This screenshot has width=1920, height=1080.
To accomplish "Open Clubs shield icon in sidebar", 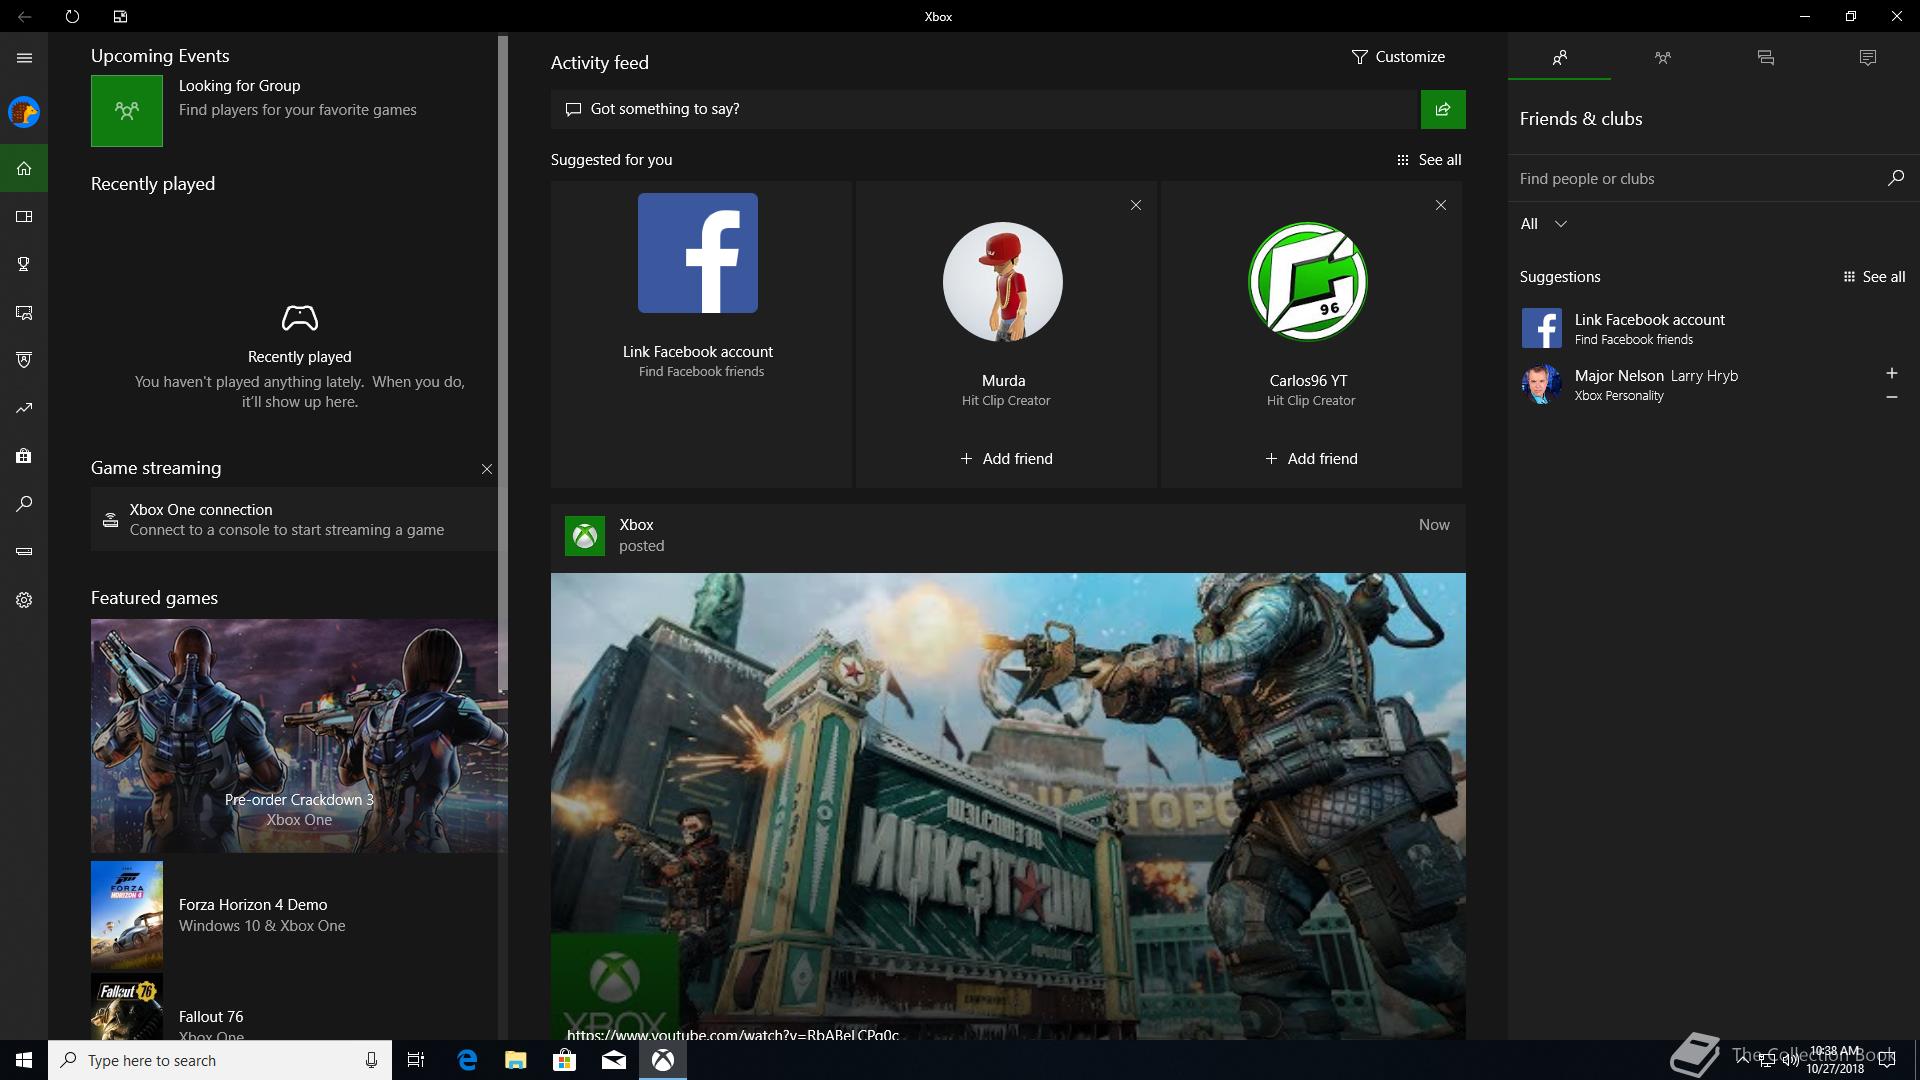I will tap(24, 360).
